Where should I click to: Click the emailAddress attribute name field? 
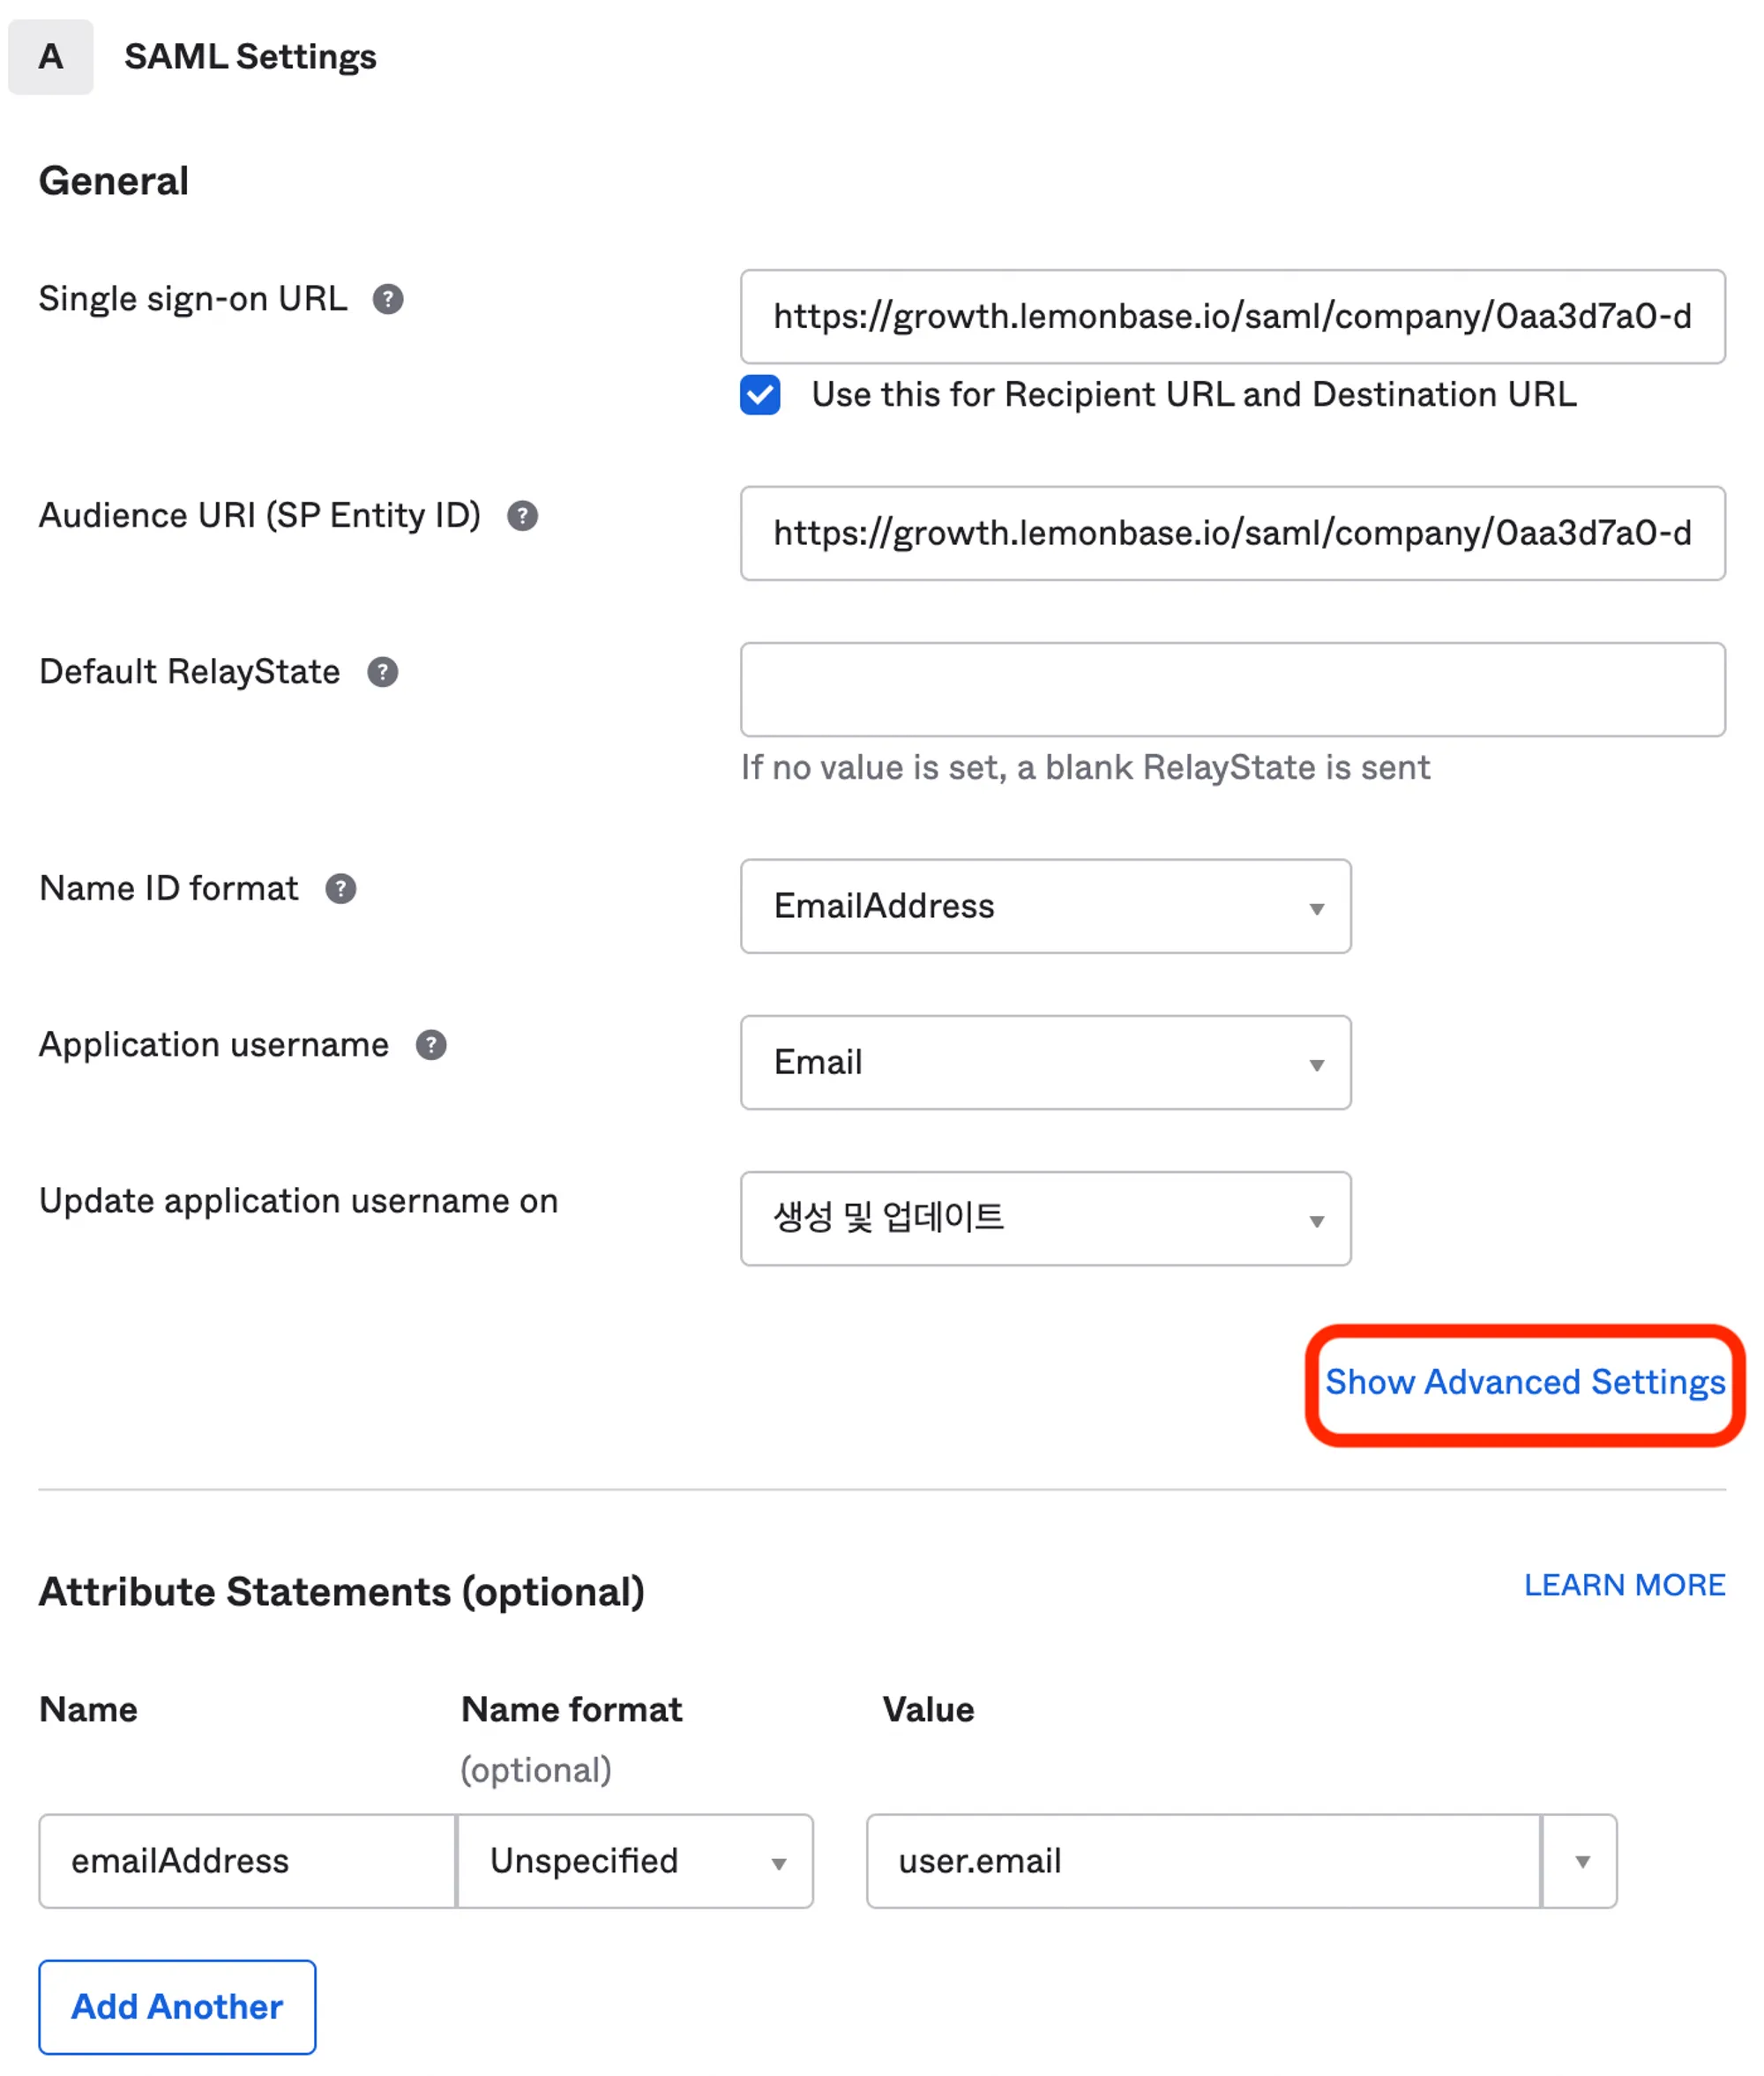coord(247,1861)
